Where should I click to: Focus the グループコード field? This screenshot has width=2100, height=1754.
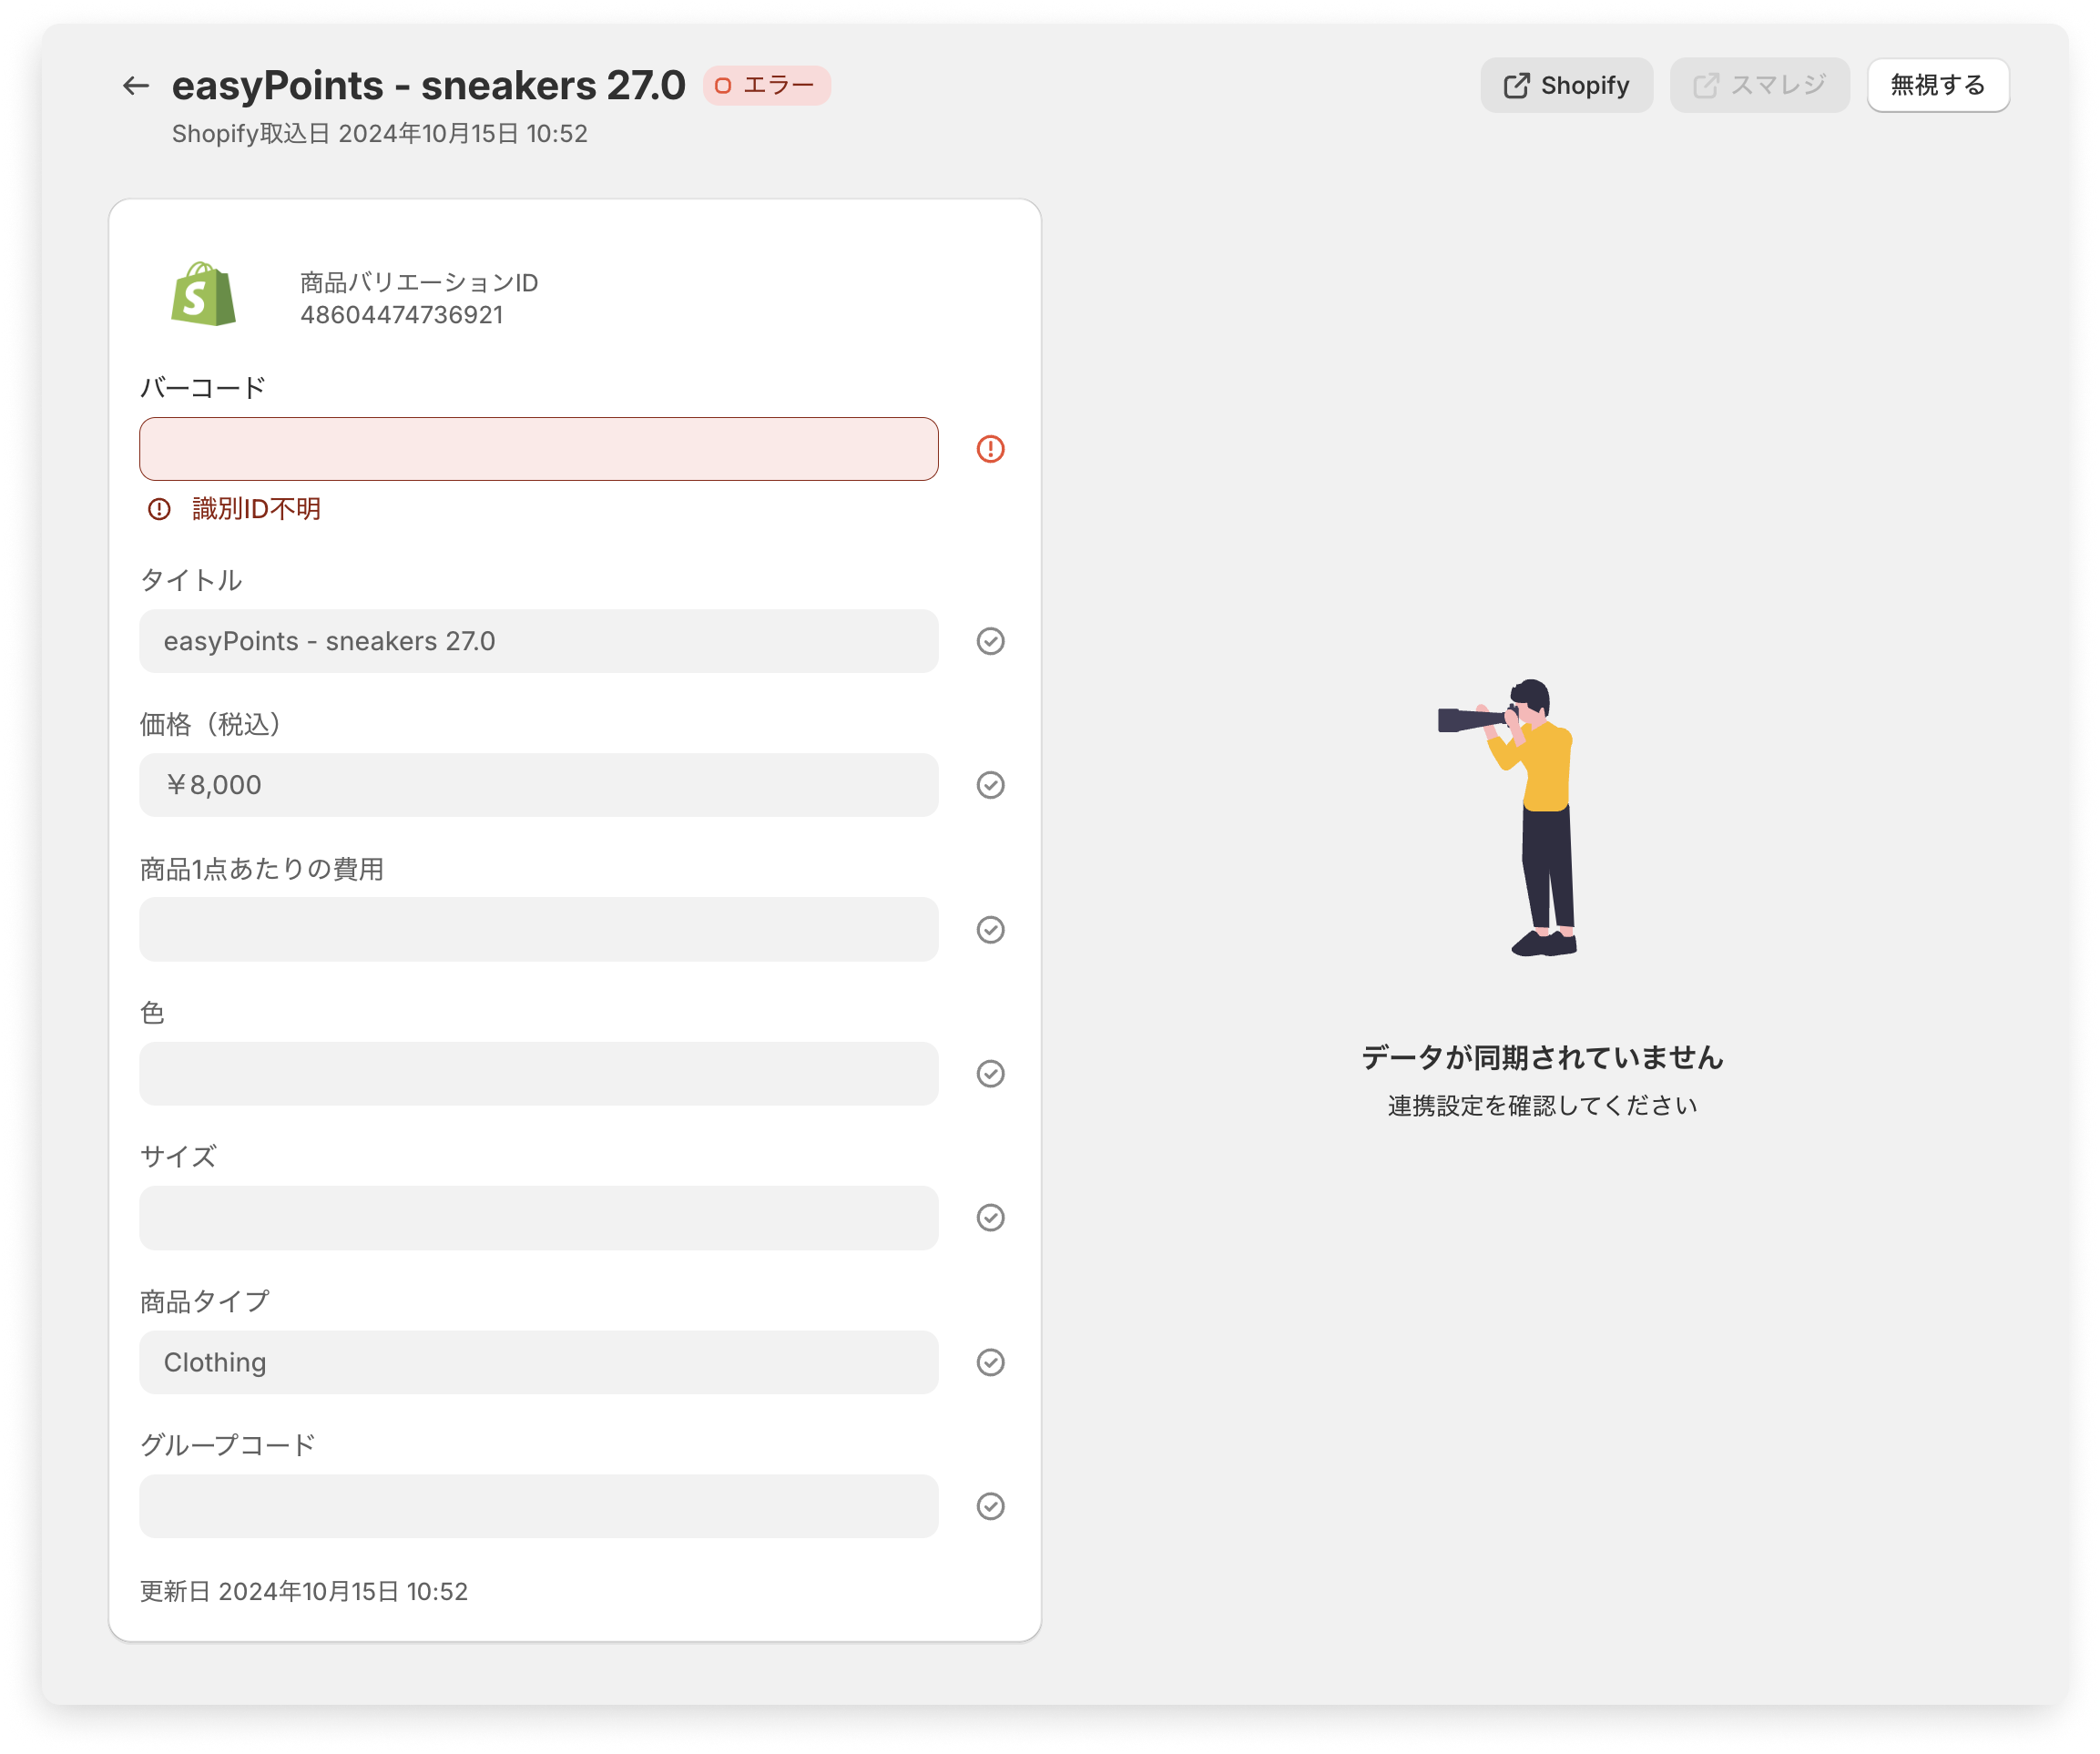538,1506
